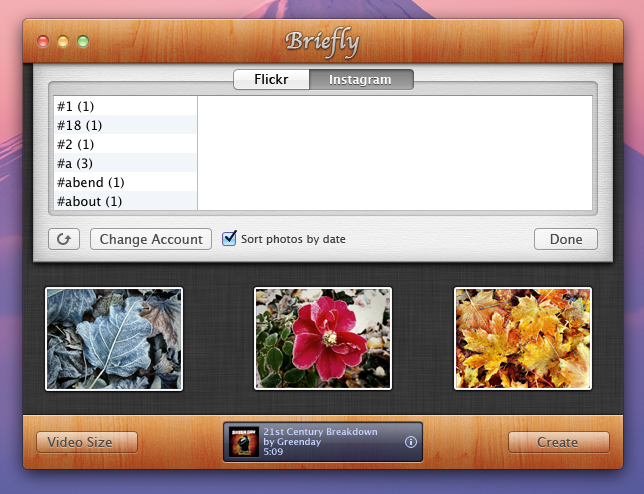Select the yellow autumn leaves photo
The width and height of the screenshot is (644, 494).
523,338
